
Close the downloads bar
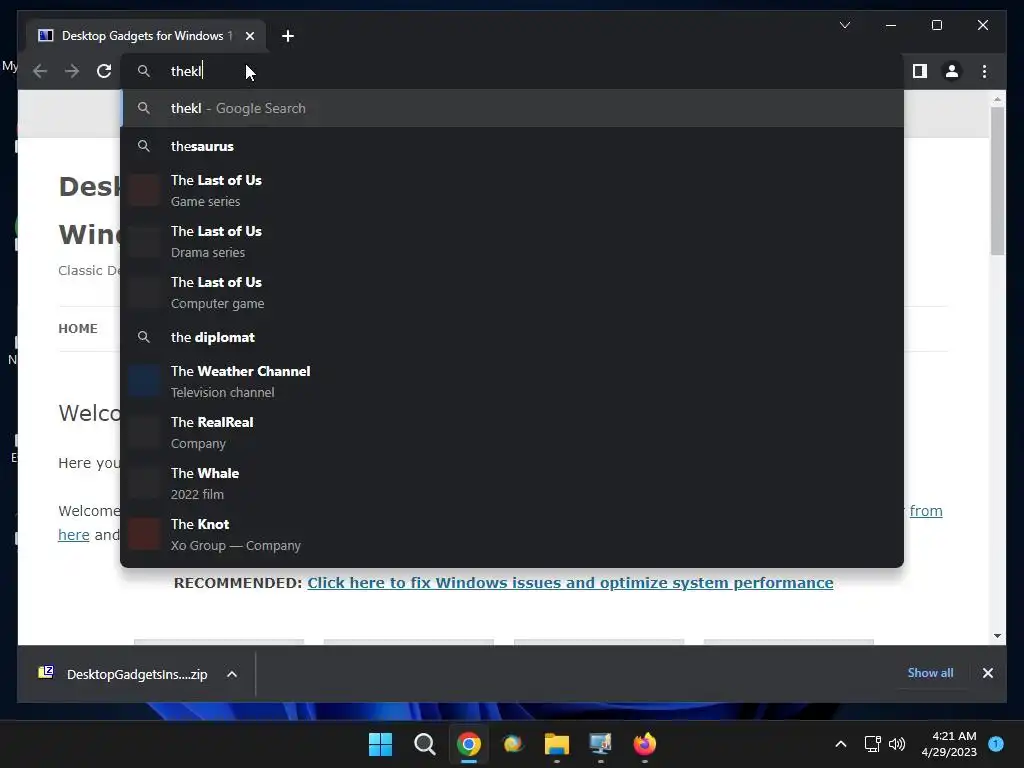(987, 673)
